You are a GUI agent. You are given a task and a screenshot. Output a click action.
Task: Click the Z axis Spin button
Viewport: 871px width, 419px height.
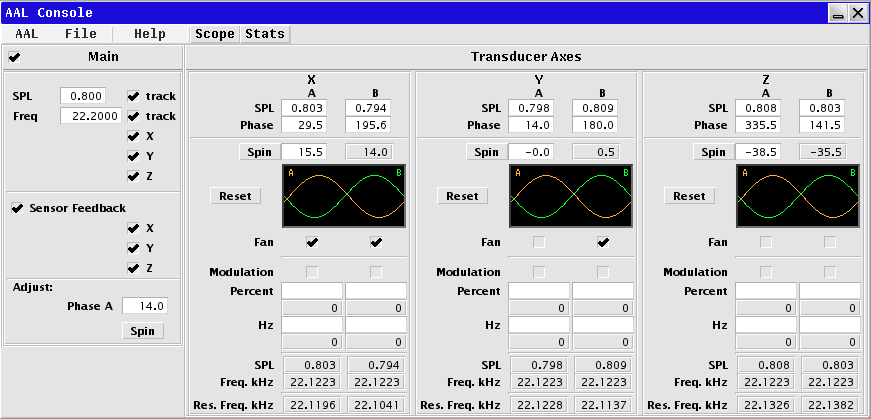pos(713,152)
